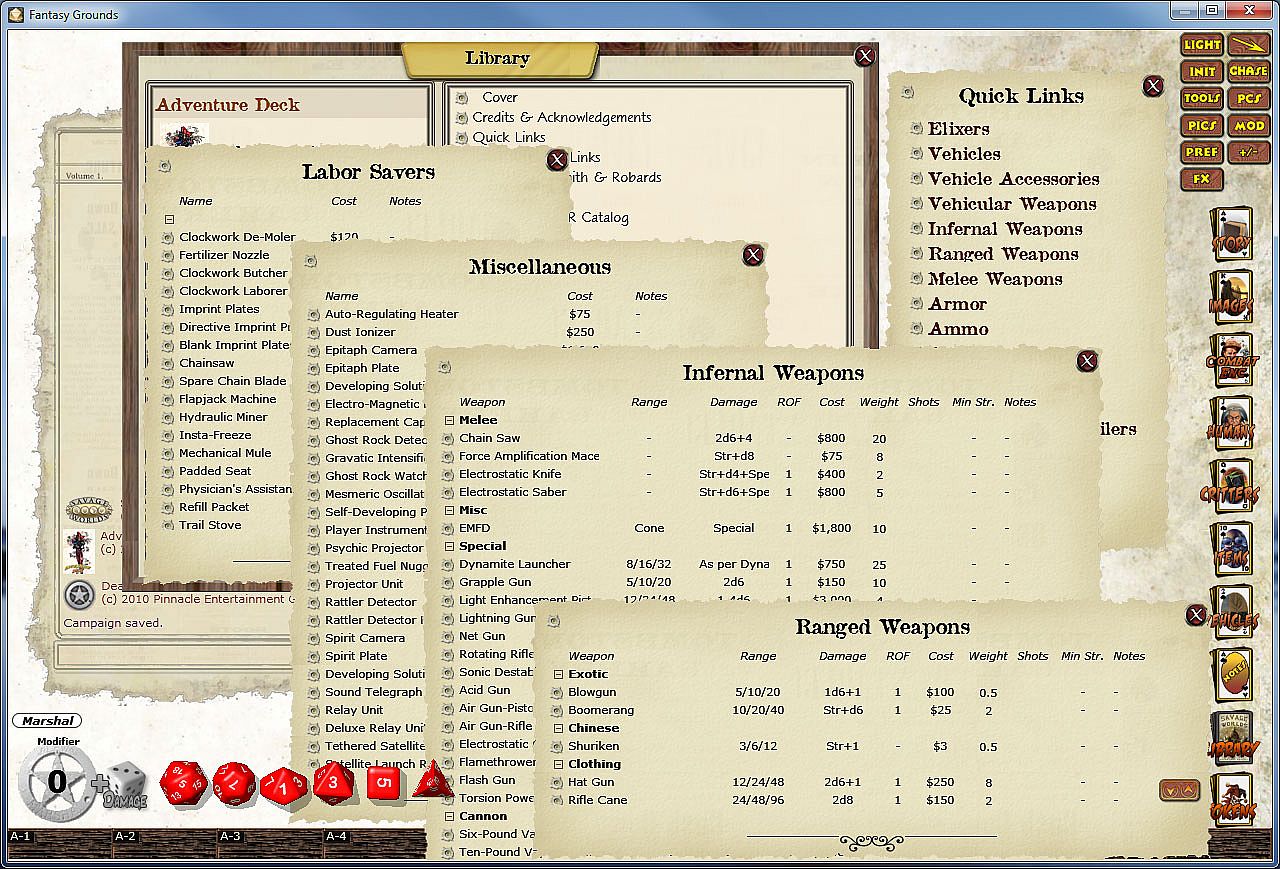Click the white Damage die
Viewport: 1280px width, 869px height.
pyautogui.click(x=126, y=784)
